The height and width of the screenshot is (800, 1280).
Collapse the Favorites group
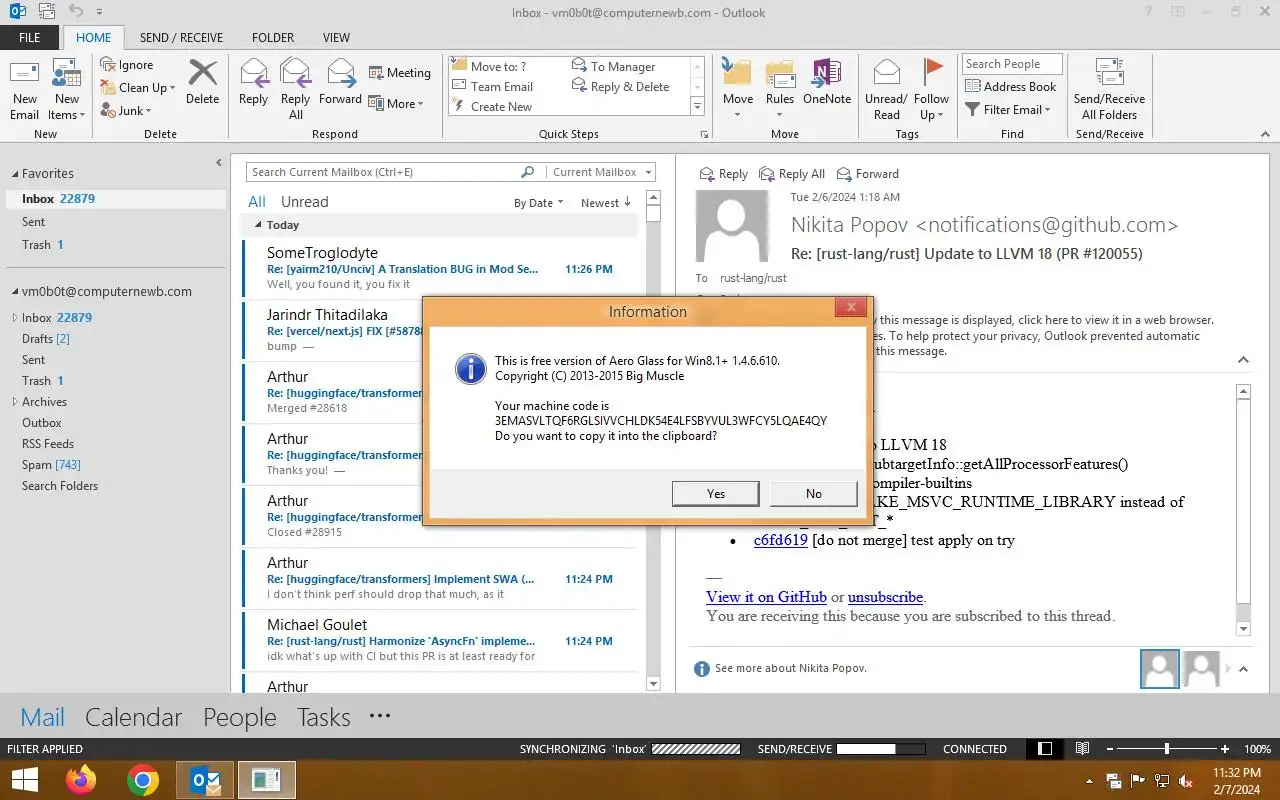(x=14, y=174)
